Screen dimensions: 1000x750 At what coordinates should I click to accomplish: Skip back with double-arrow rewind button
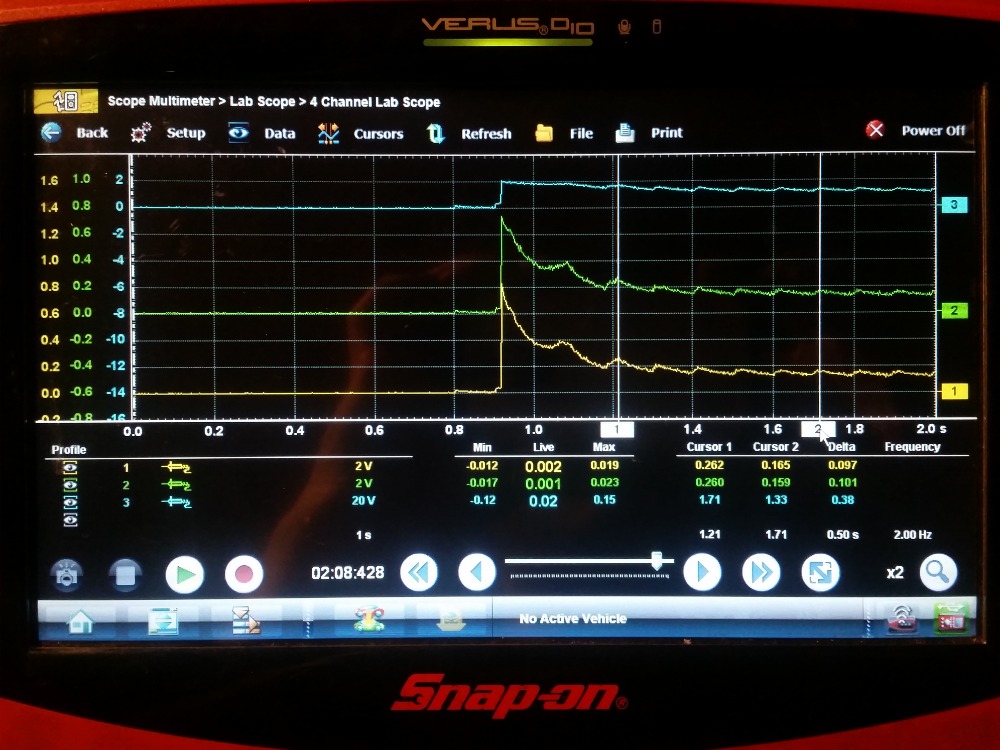click(419, 573)
